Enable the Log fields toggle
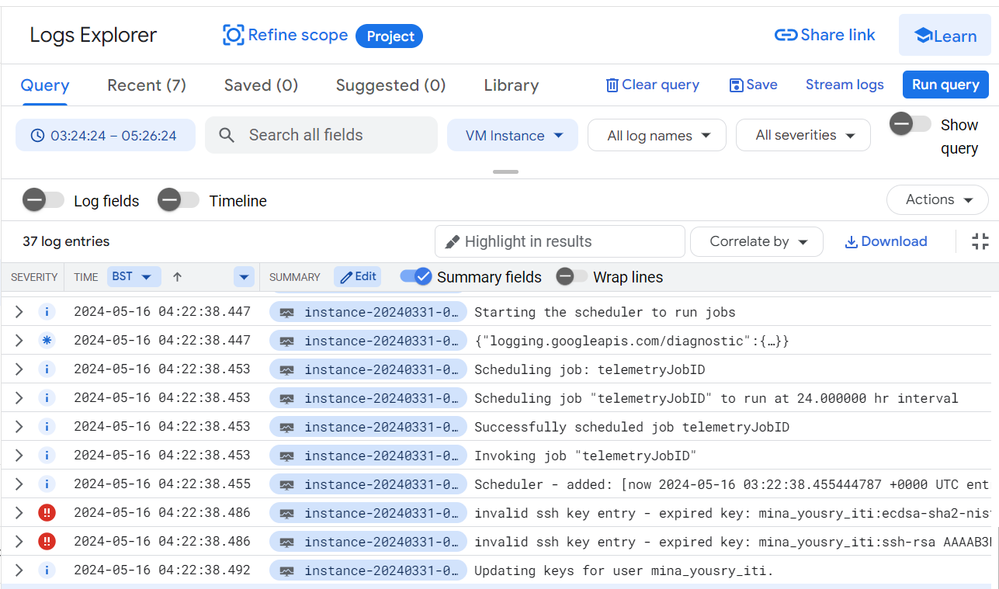 43,200
